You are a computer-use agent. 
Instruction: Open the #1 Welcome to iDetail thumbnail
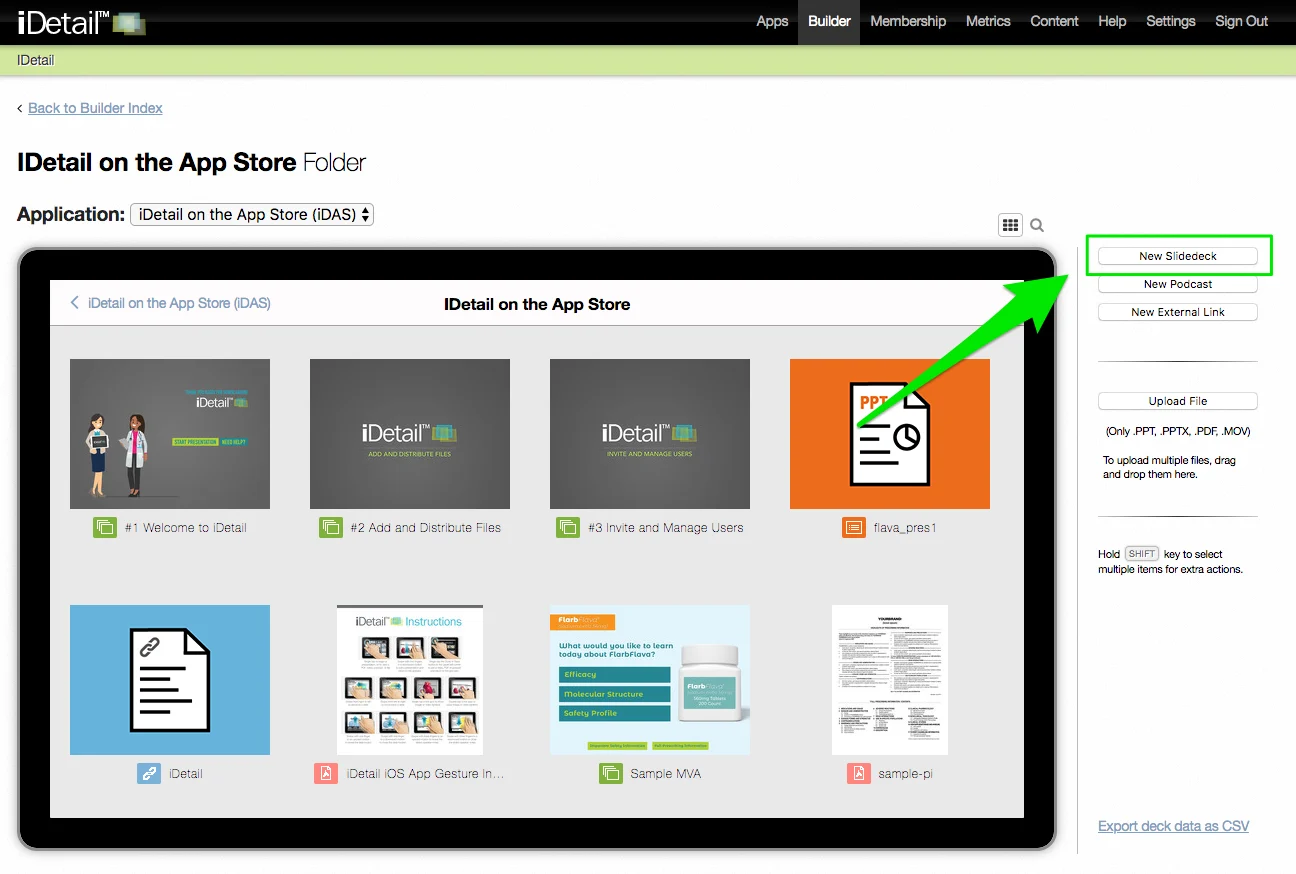click(x=170, y=434)
